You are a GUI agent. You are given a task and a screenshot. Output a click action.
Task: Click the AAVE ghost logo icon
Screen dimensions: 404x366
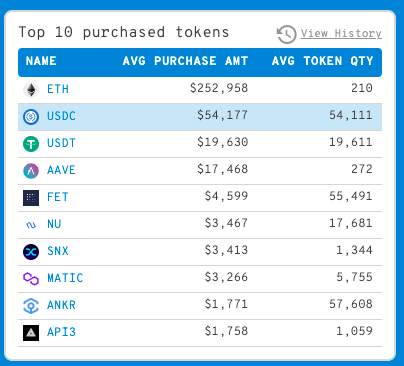pos(31,171)
